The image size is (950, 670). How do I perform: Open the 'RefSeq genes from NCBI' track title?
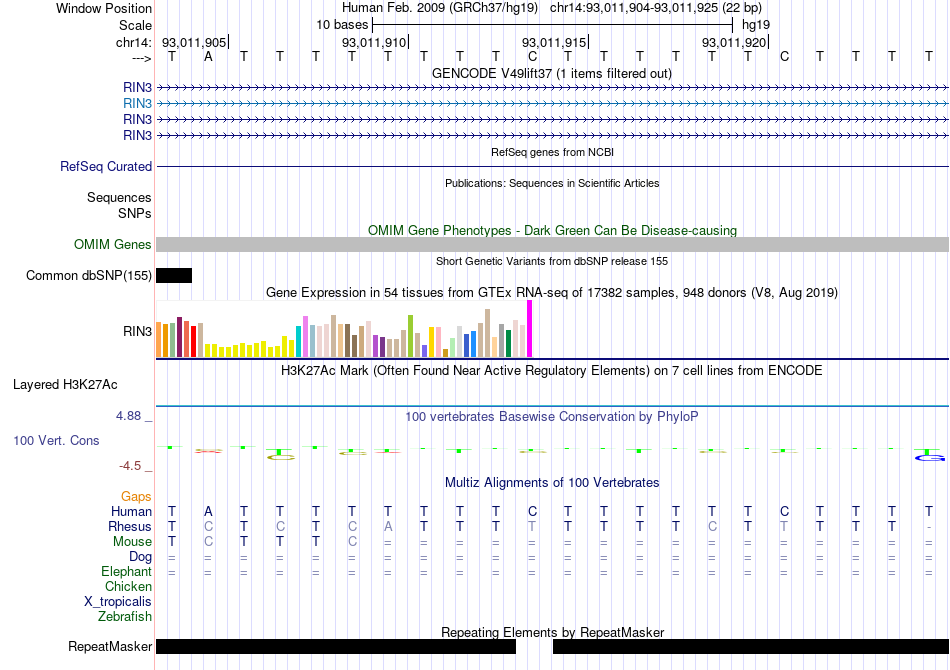[x=552, y=152]
